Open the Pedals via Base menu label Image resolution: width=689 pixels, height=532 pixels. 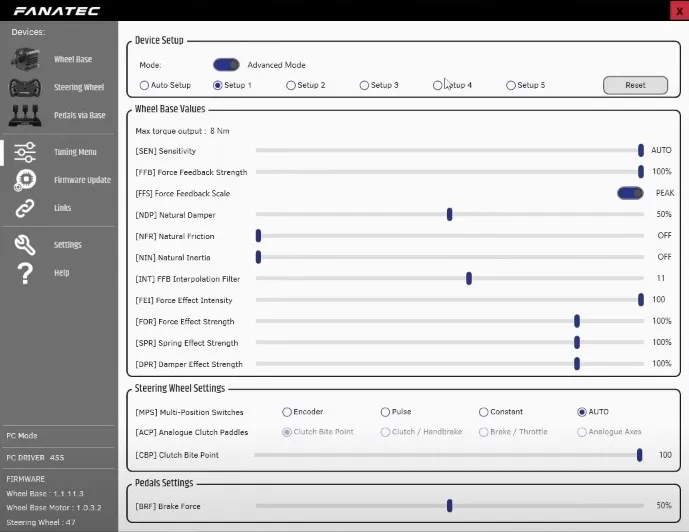tap(80, 116)
